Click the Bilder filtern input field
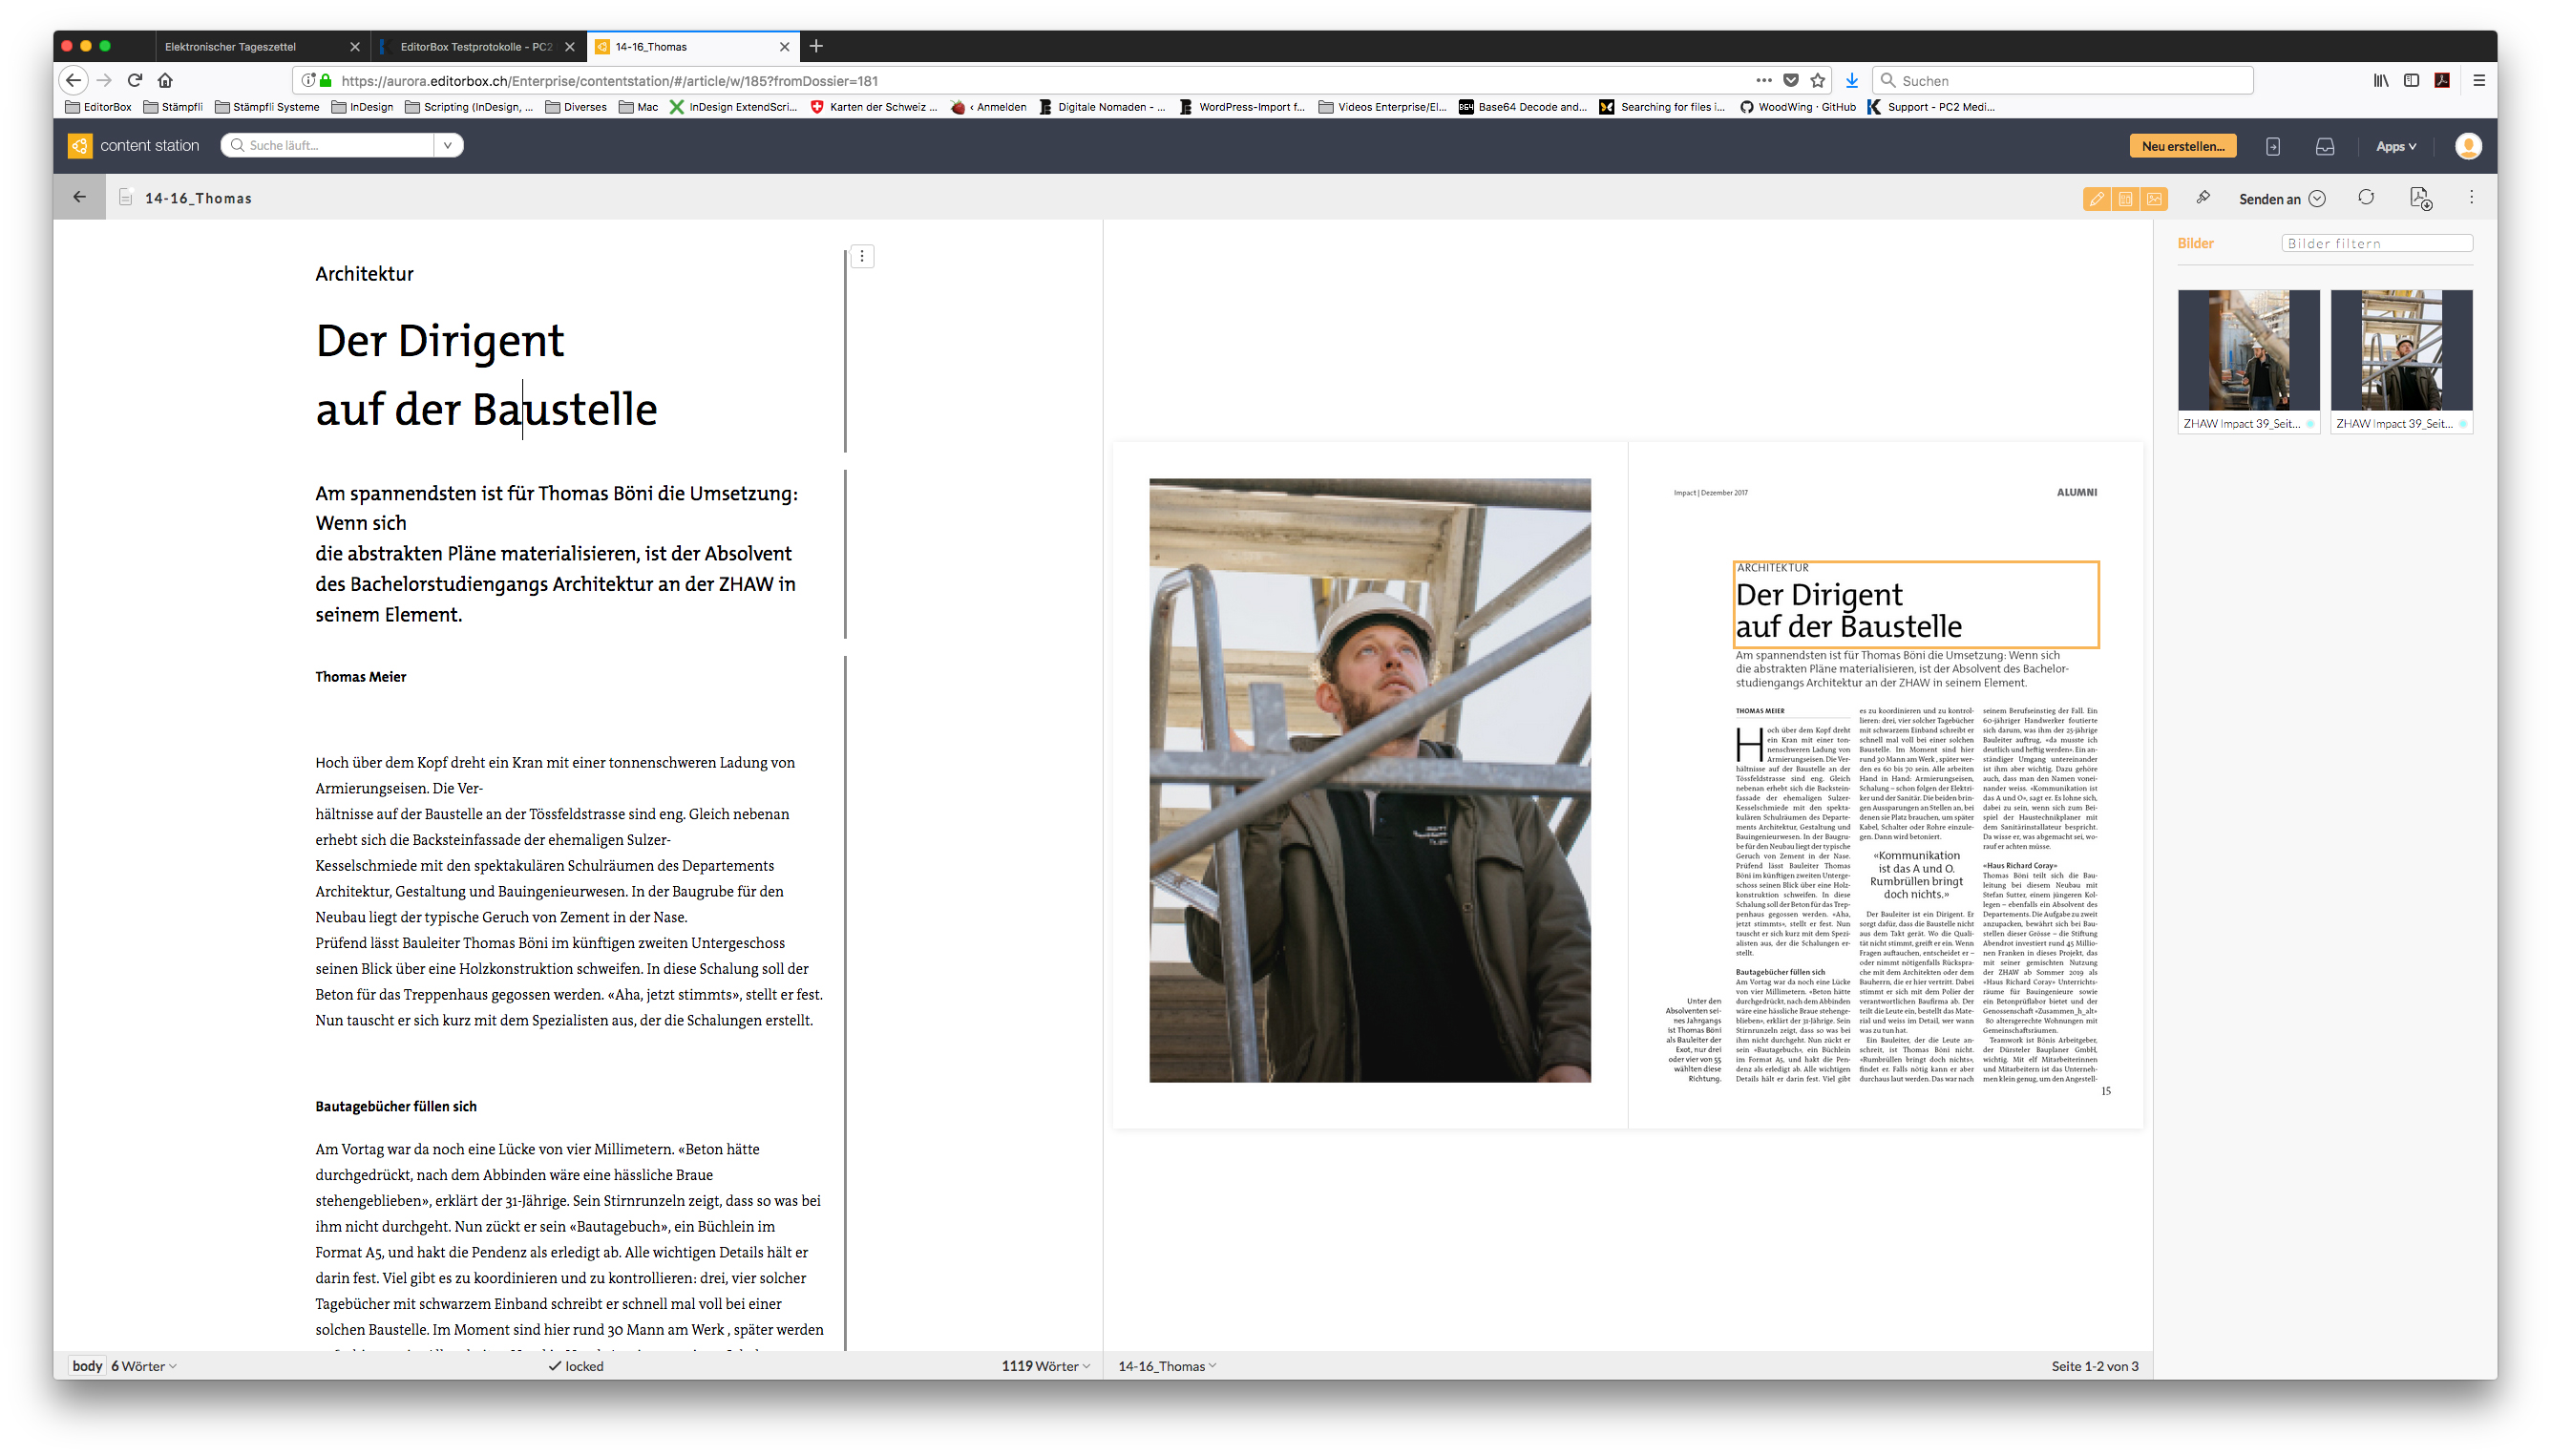Image resolution: width=2551 pixels, height=1456 pixels. click(x=2375, y=243)
